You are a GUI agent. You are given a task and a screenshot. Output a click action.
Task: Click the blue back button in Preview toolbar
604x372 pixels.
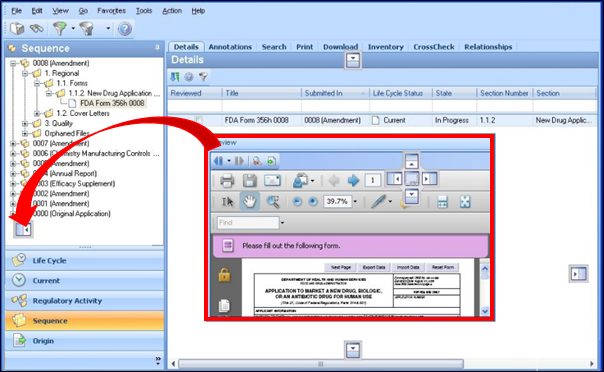tap(218, 161)
